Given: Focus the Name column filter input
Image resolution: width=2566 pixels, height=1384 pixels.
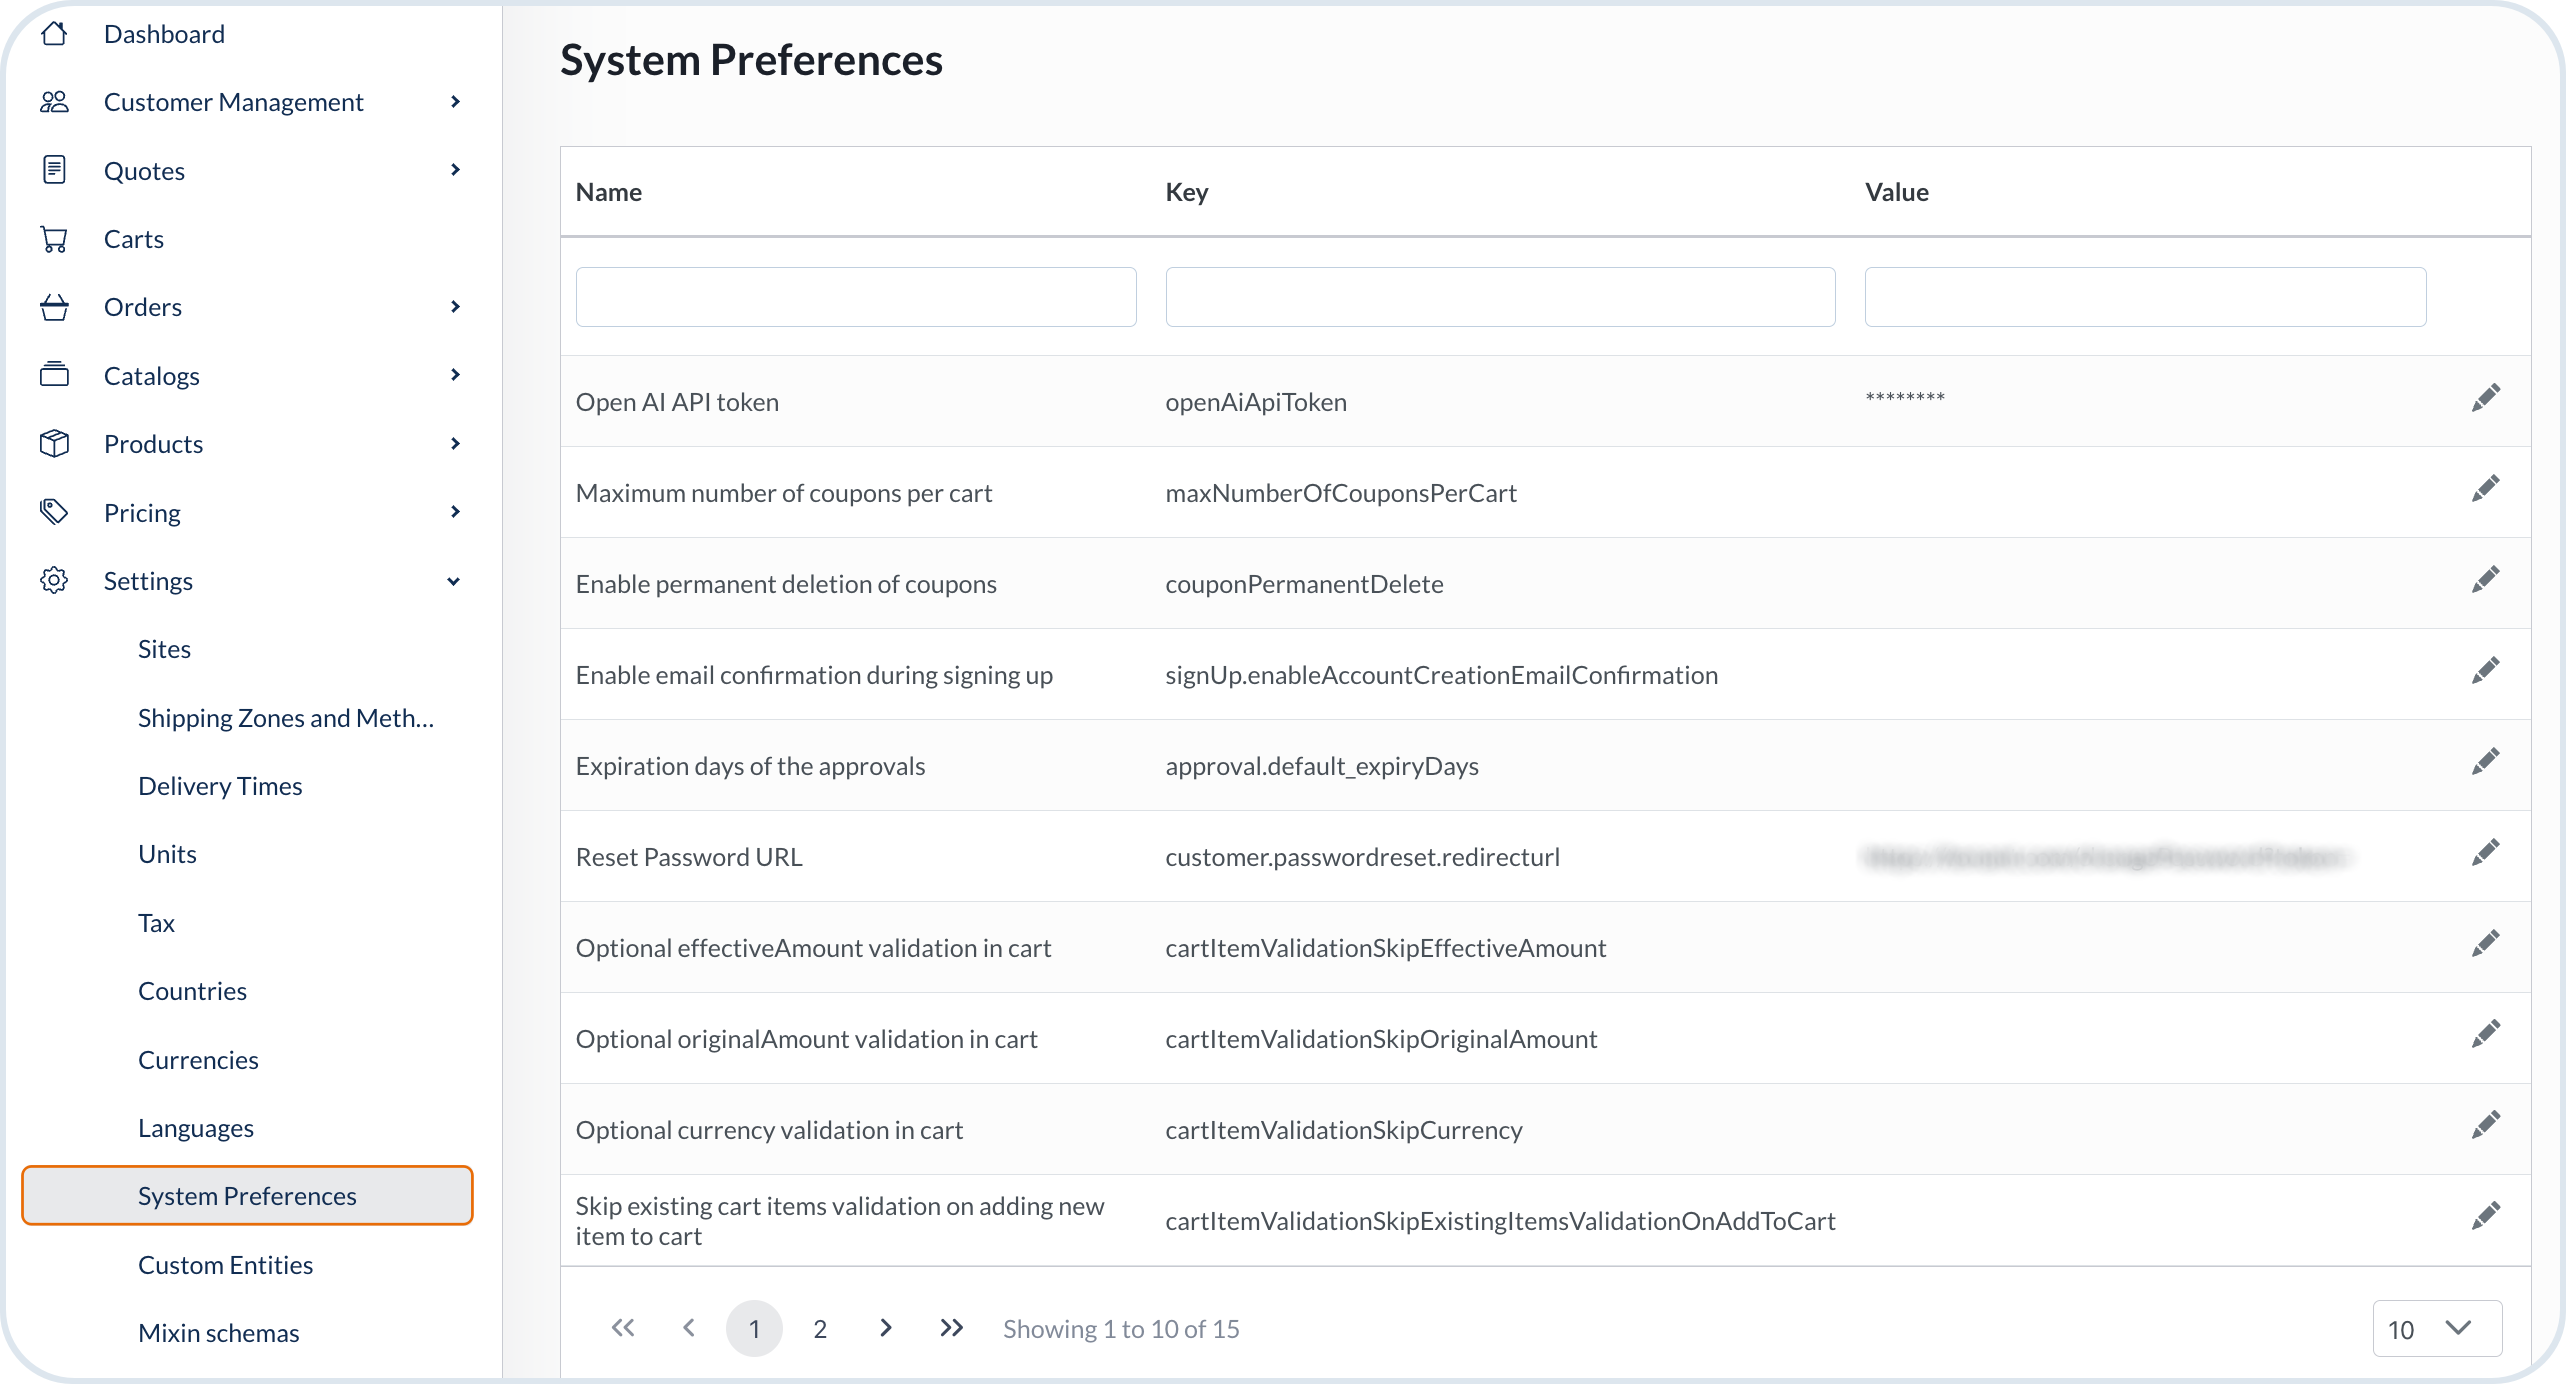Looking at the screenshot, I should point(855,297).
